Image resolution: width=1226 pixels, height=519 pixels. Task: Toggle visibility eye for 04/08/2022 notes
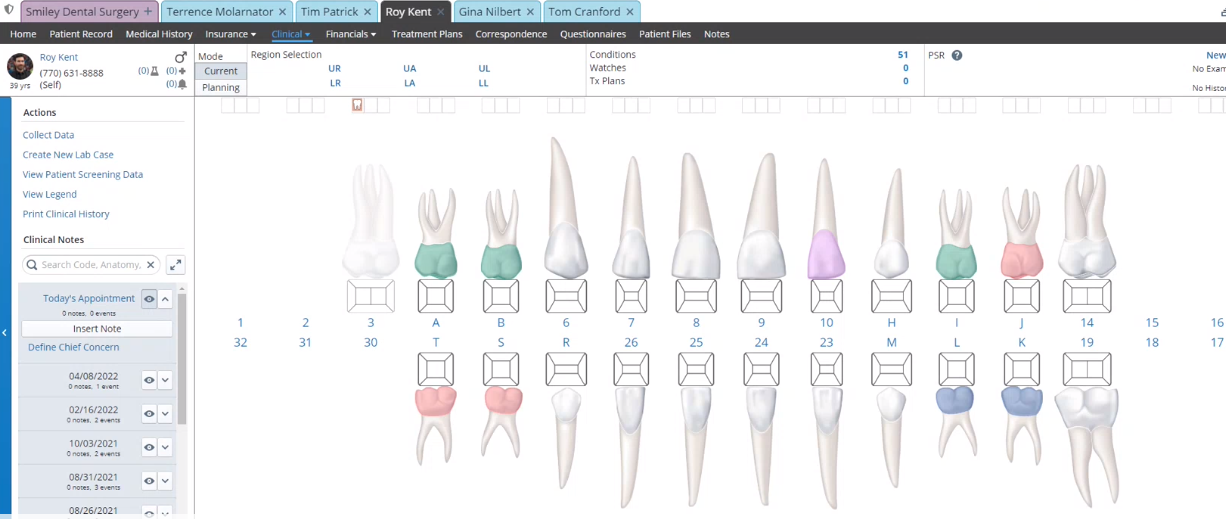tap(149, 380)
